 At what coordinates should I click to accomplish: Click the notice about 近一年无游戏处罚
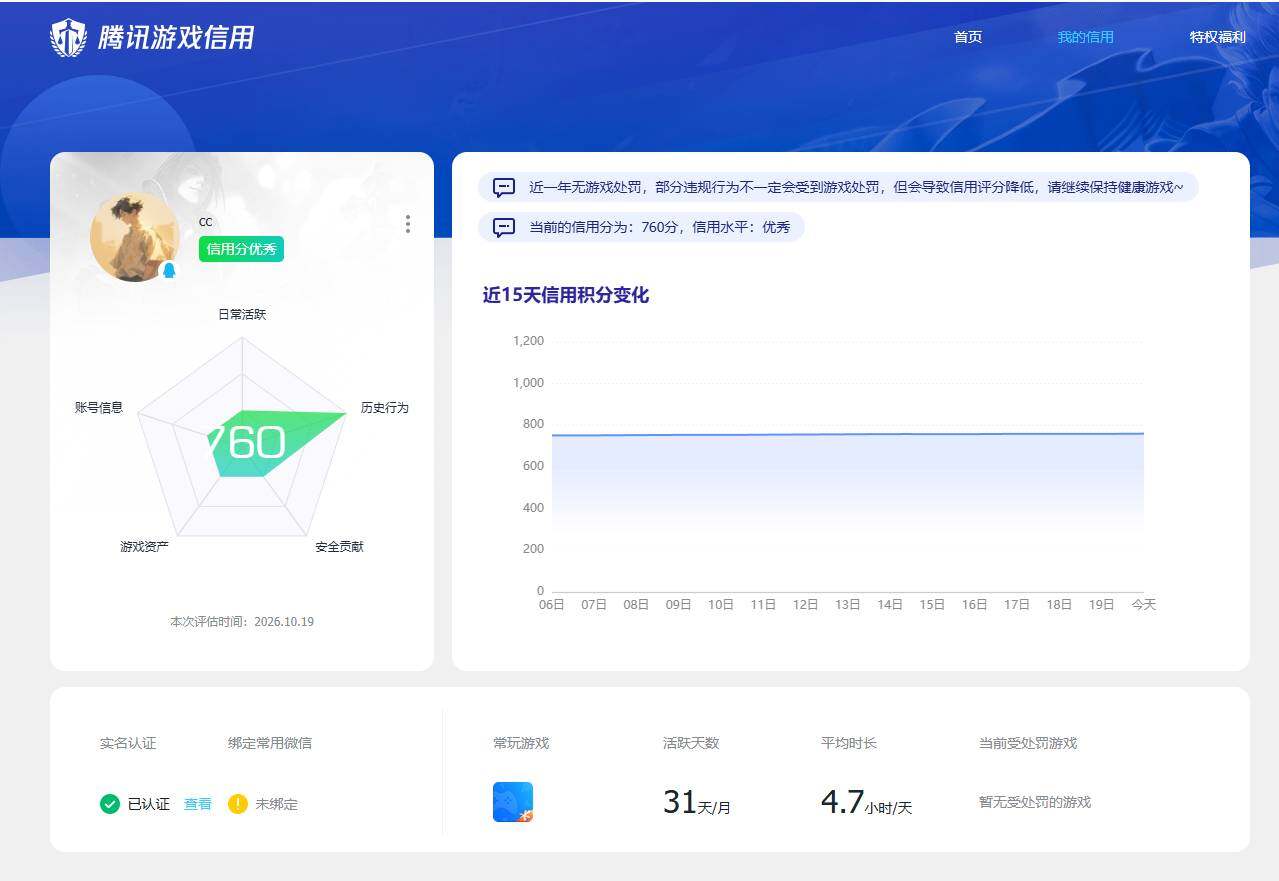coord(838,187)
